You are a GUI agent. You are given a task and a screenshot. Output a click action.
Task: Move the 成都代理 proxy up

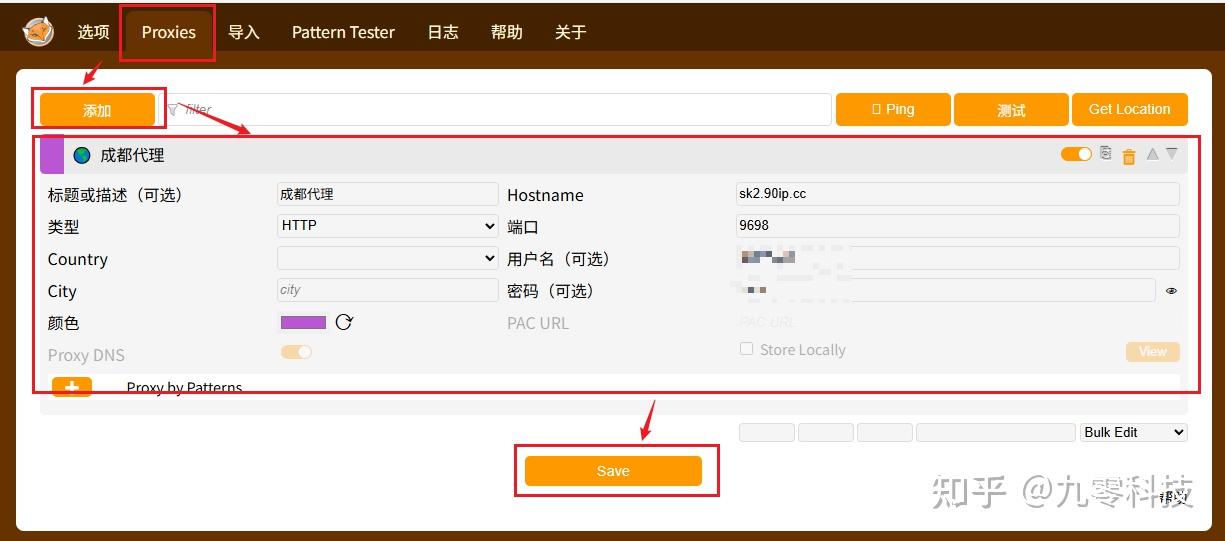(1152, 154)
